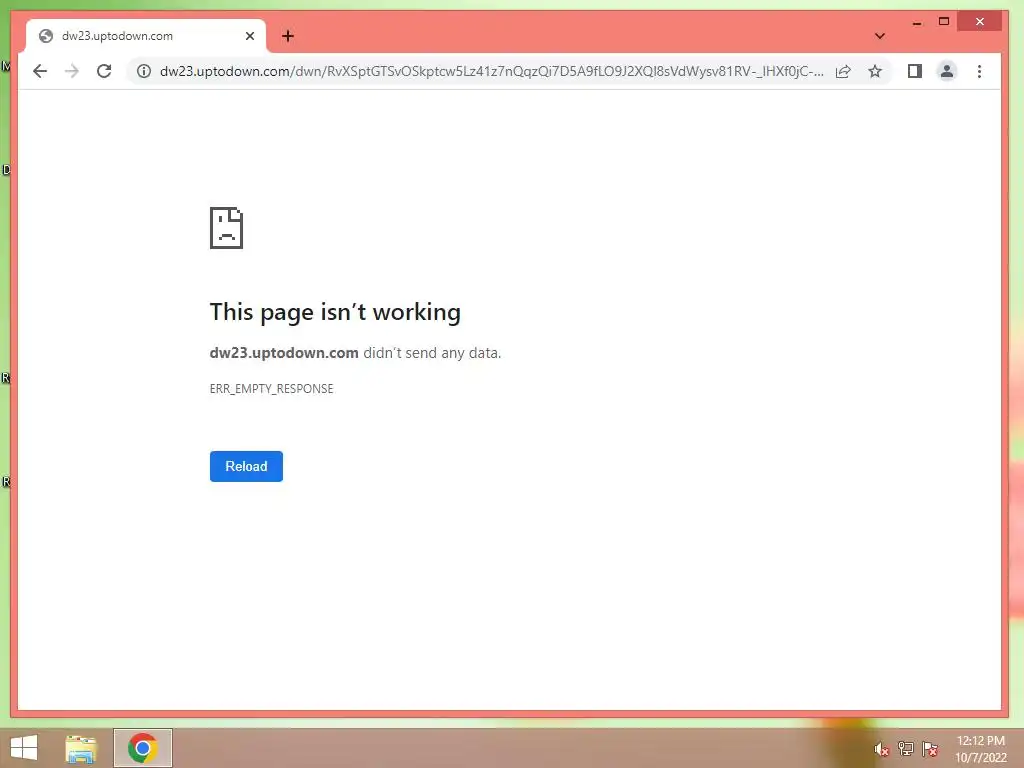Reload page using the toolbar refresh icon
Image resolution: width=1024 pixels, height=768 pixels.
104,71
